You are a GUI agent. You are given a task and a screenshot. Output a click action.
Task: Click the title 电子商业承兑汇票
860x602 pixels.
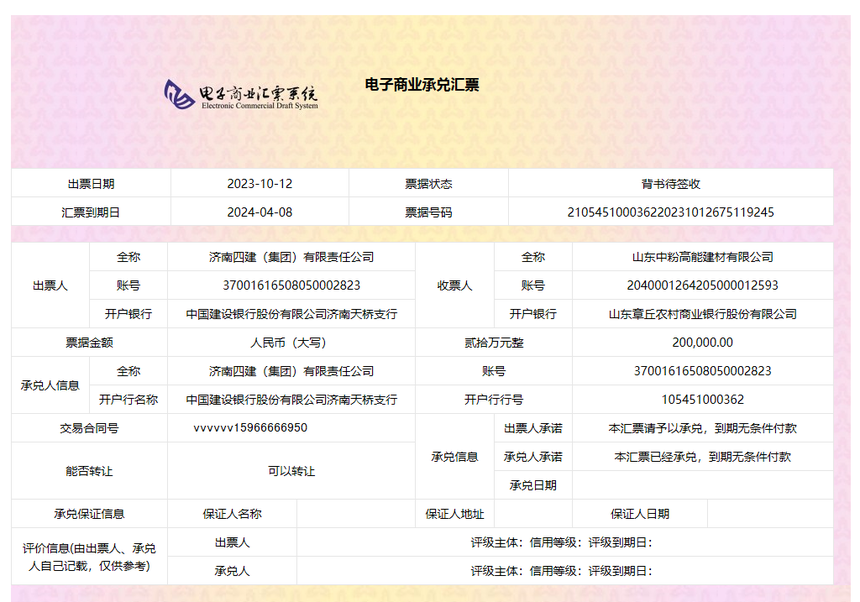(422, 85)
